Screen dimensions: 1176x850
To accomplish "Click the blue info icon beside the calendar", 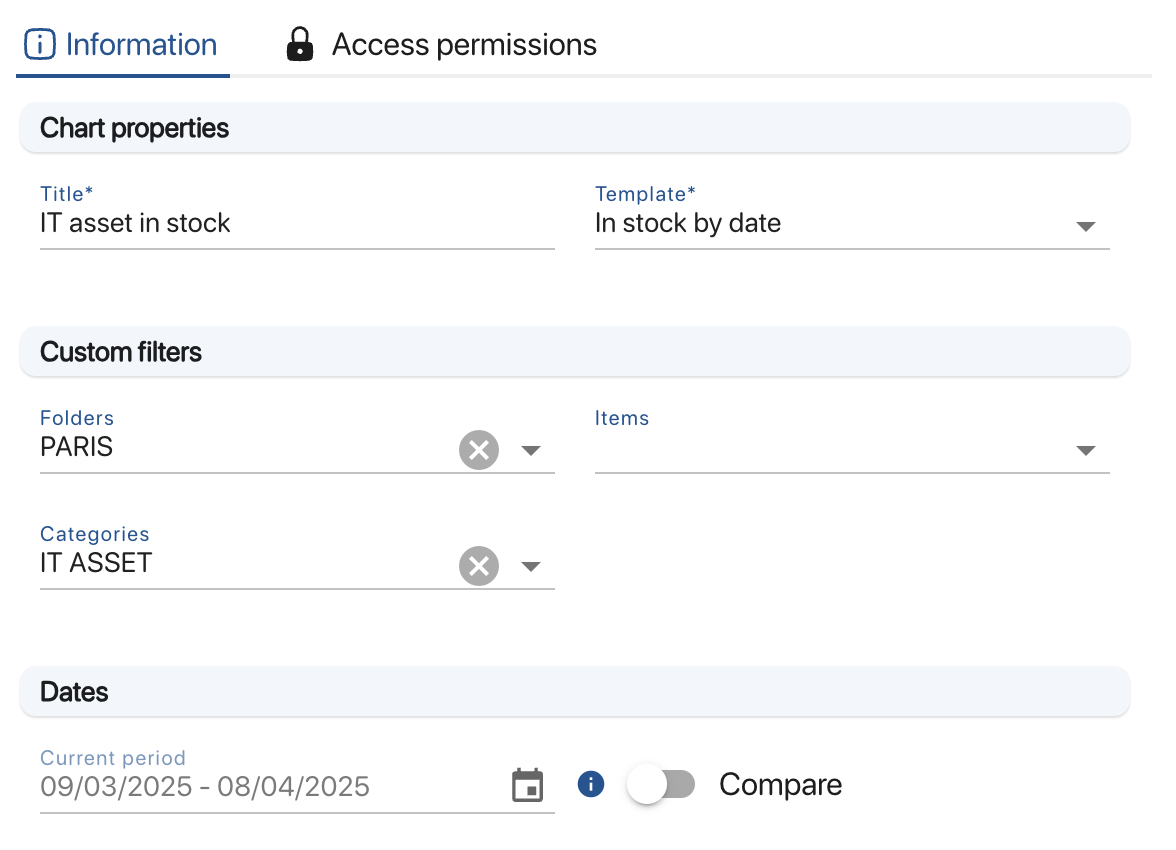I will coord(591,784).
